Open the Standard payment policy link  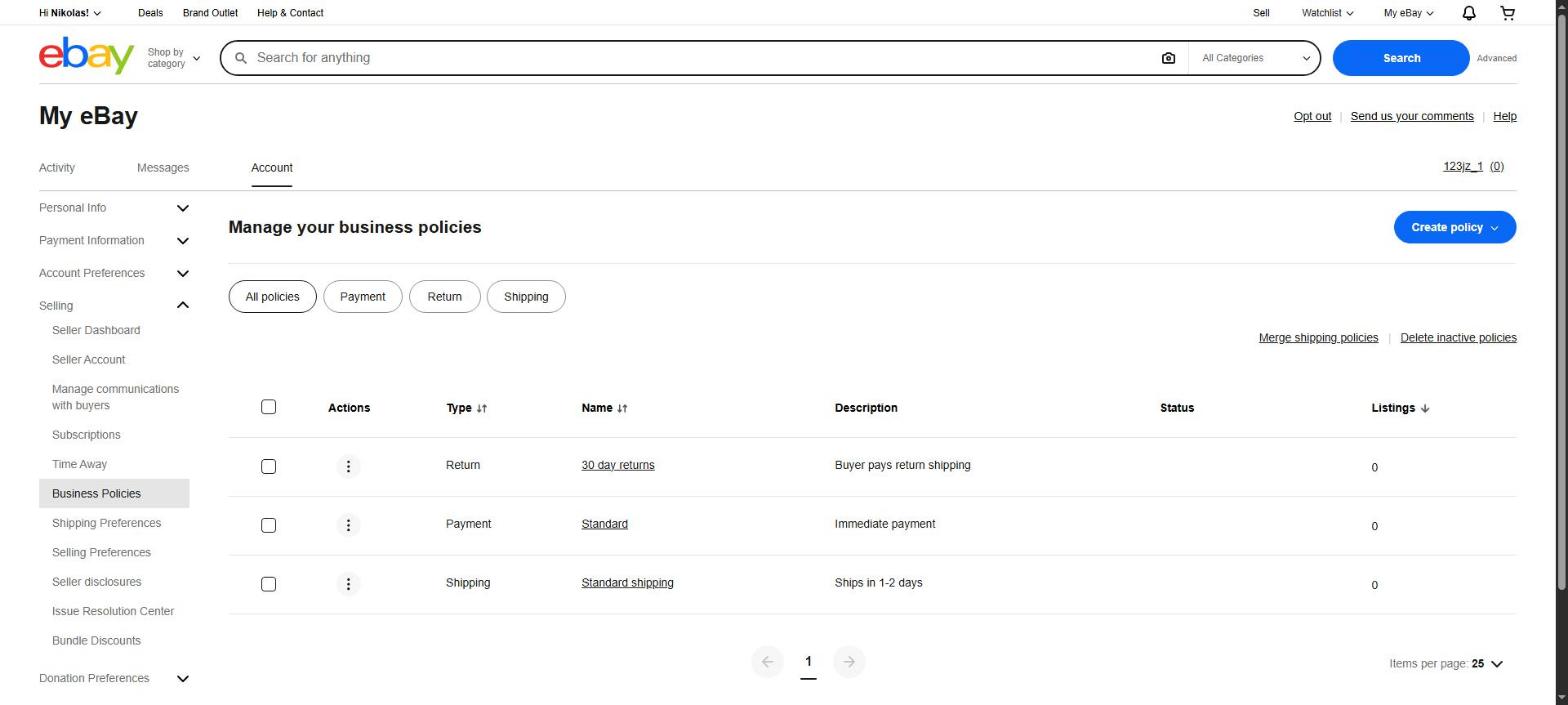(x=604, y=524)
